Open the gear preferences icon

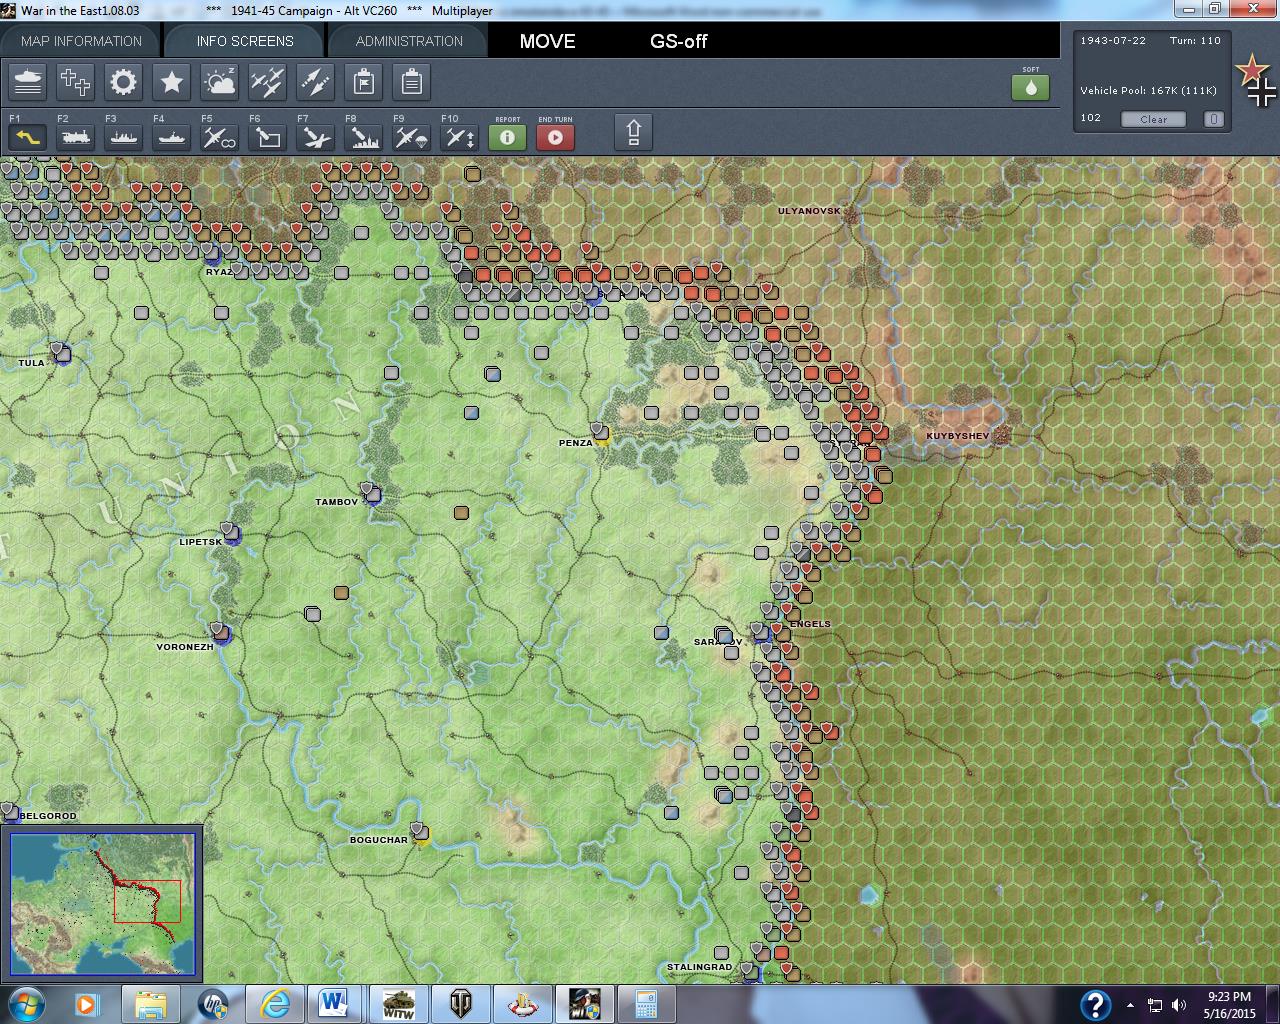point(123,82)
